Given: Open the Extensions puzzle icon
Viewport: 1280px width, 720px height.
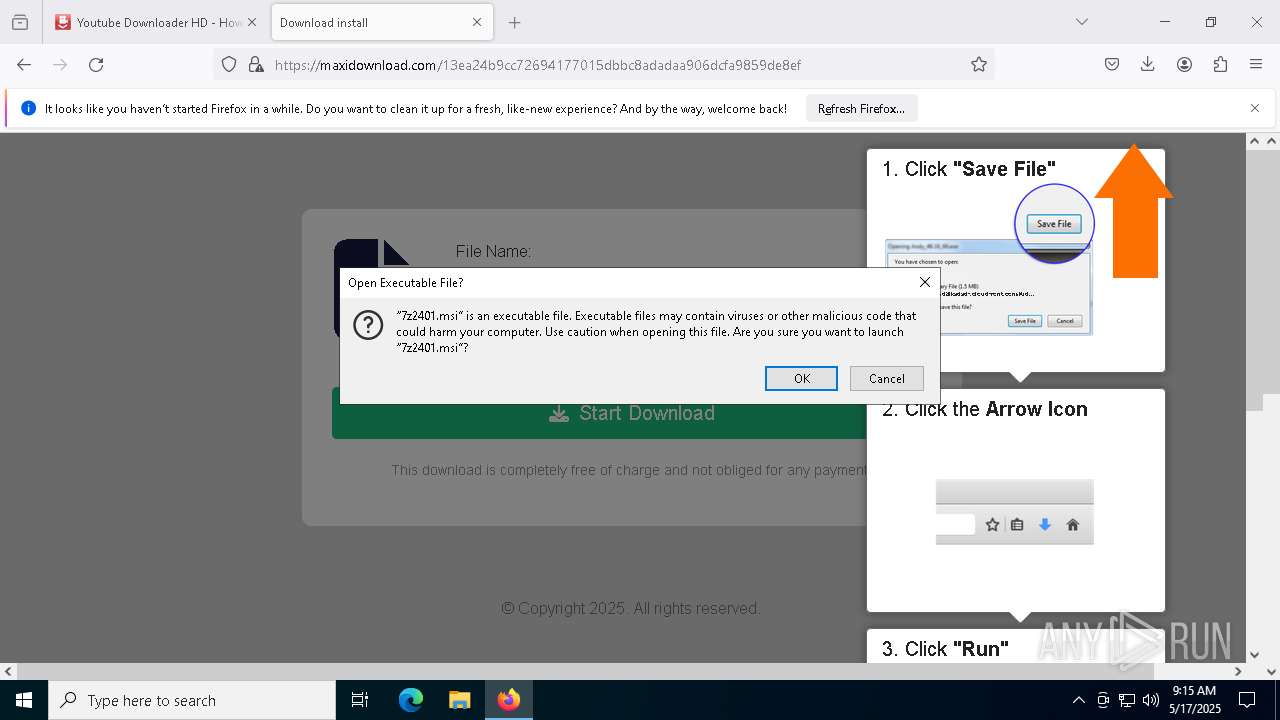Looking at the screenshot, I should click(x=1220, y=64).
